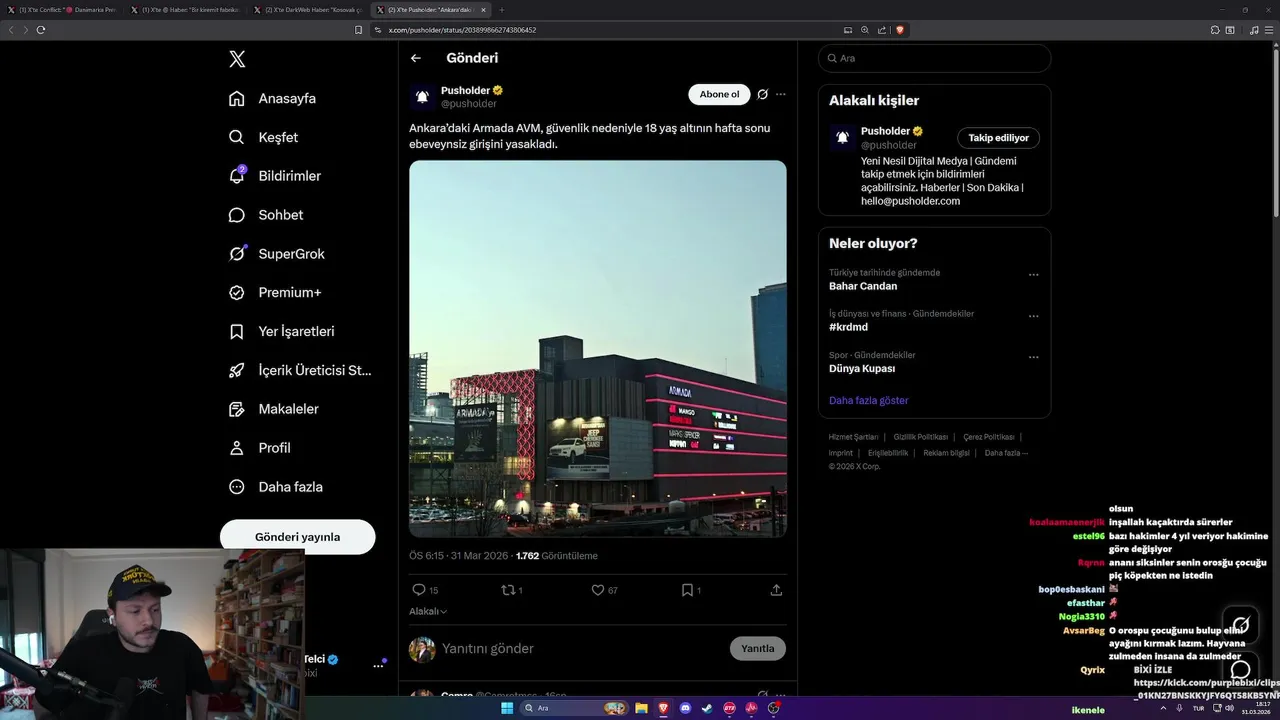Open the Armada AVM photo

tap(598, 349)
